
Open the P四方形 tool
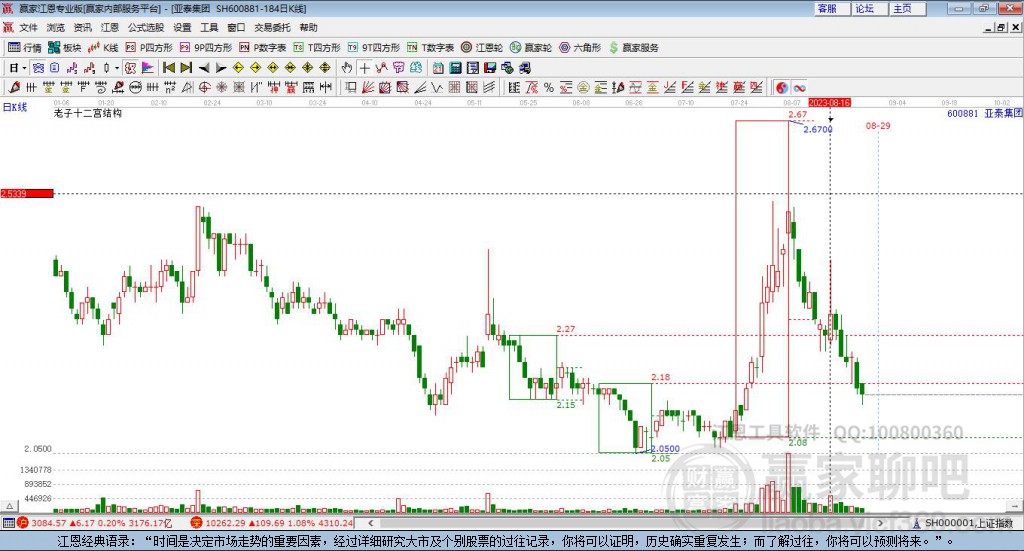tap(149, 48)
